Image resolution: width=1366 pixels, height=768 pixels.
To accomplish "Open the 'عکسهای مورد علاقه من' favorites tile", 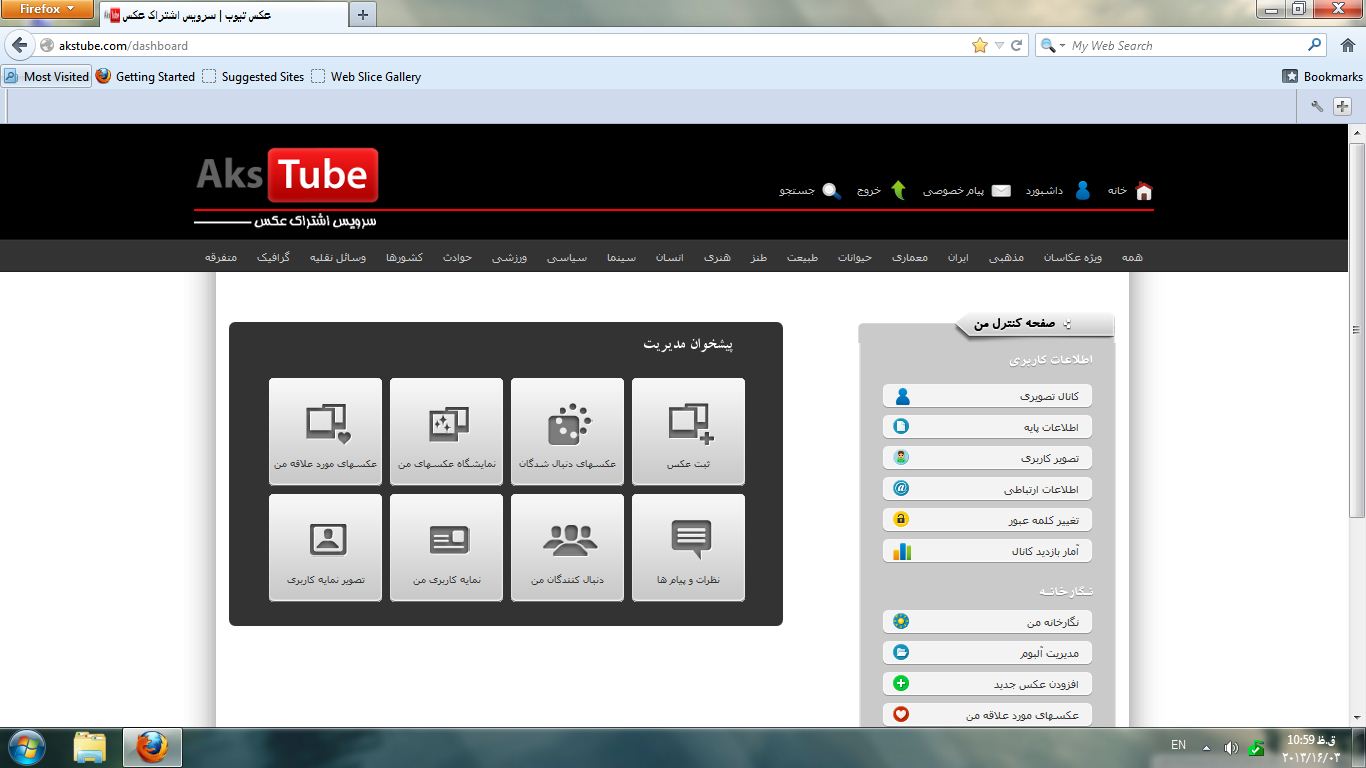I will point(325,432).
